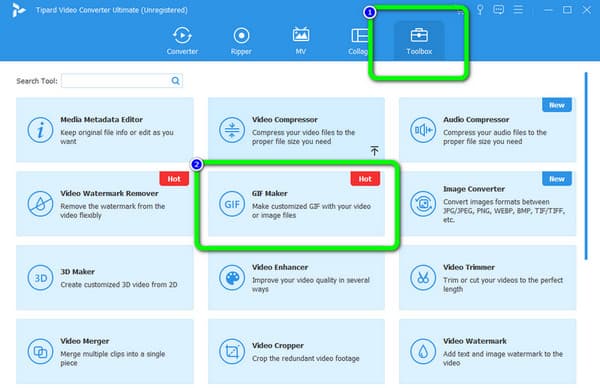Viewport: 600px width, 388px height.
Task: Click the Video Merger icon
Action: coord(40,351)
